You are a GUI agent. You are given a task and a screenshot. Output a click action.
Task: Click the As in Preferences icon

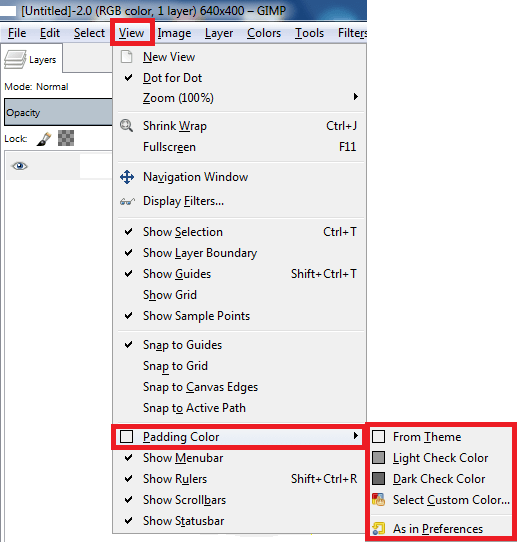378,529
